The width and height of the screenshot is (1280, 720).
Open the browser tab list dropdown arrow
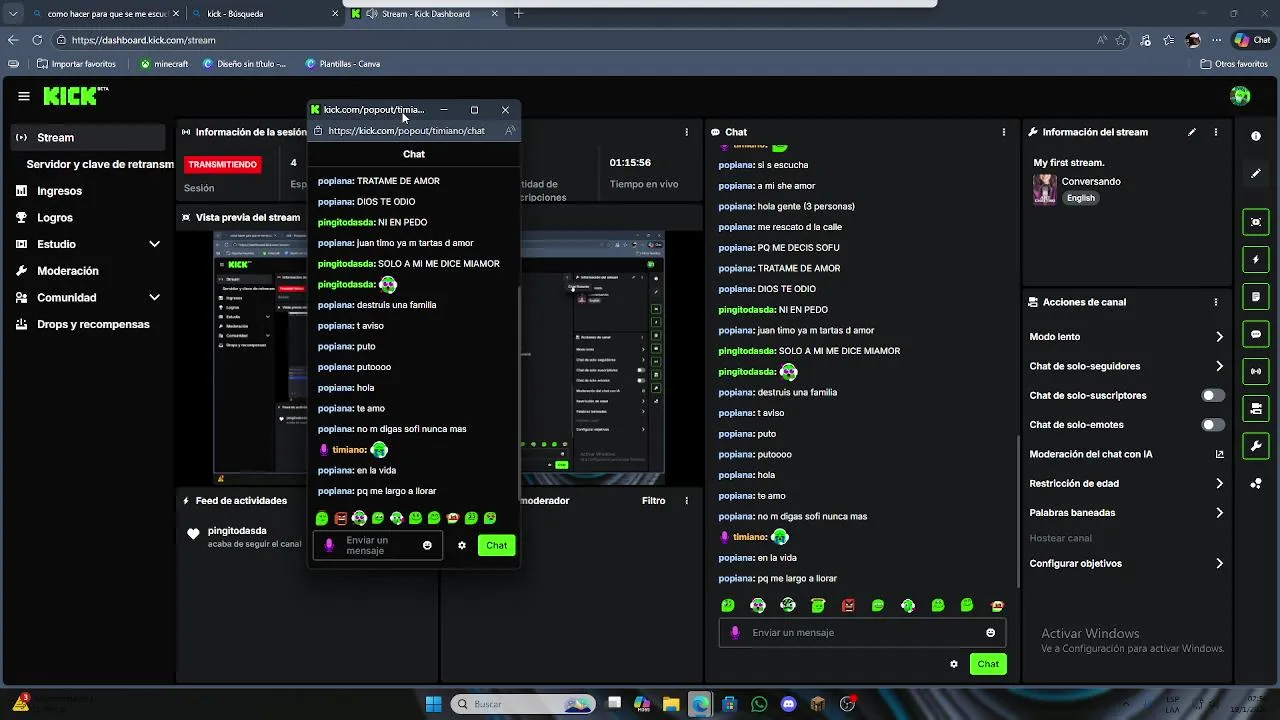[x=13, y=14]
